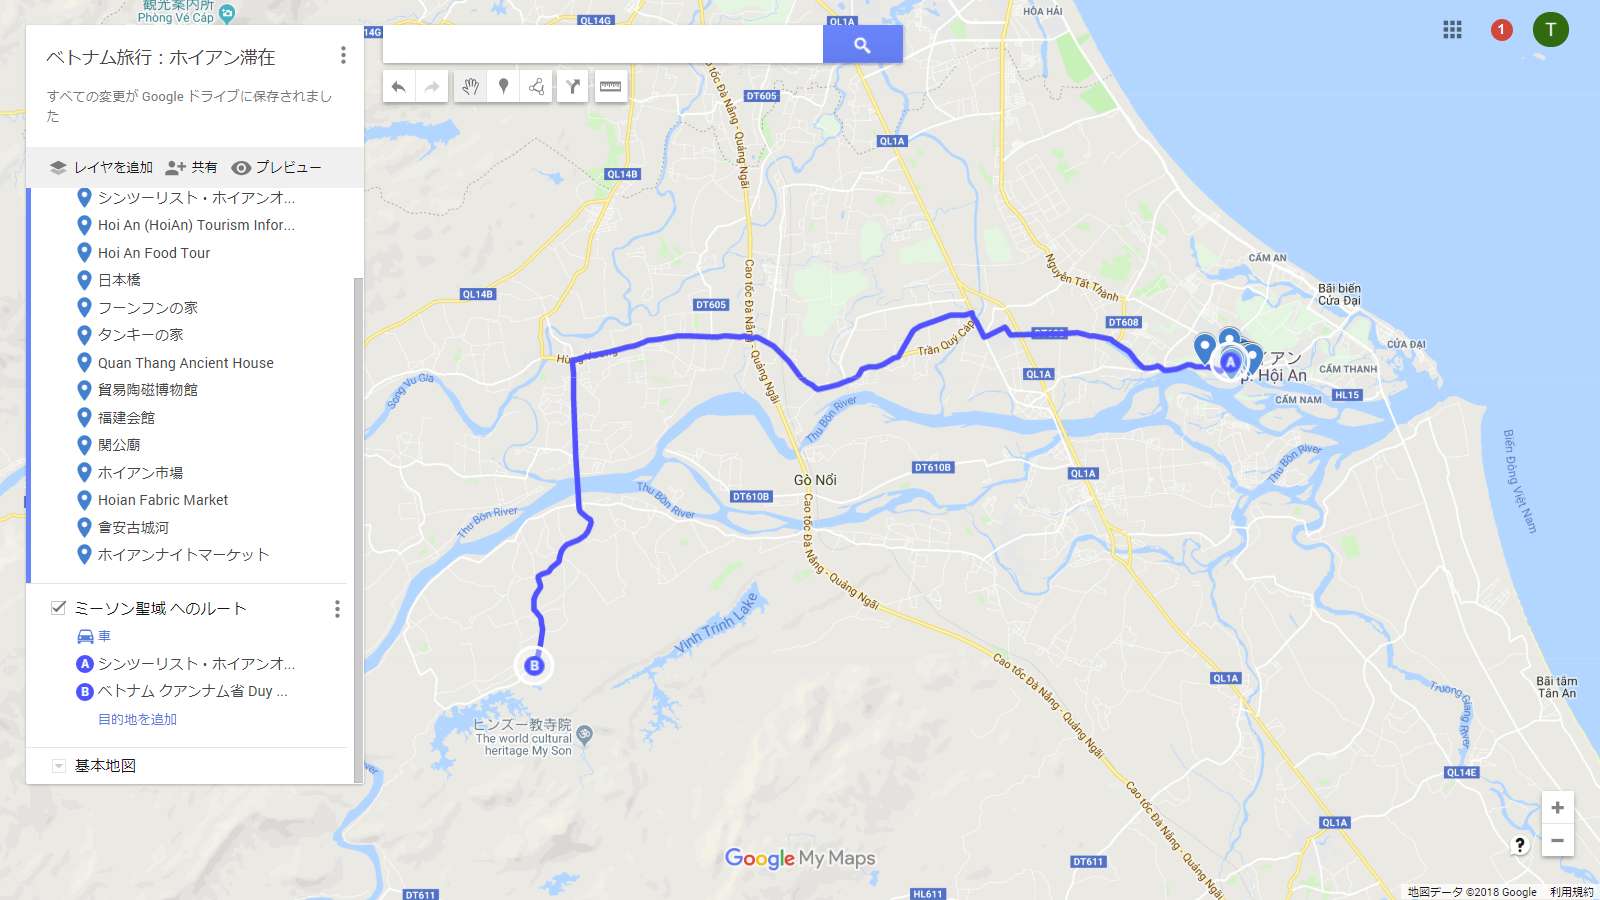Expand the 基本地図 base map dropdown

pyautogui.click(x=59, y=766)
